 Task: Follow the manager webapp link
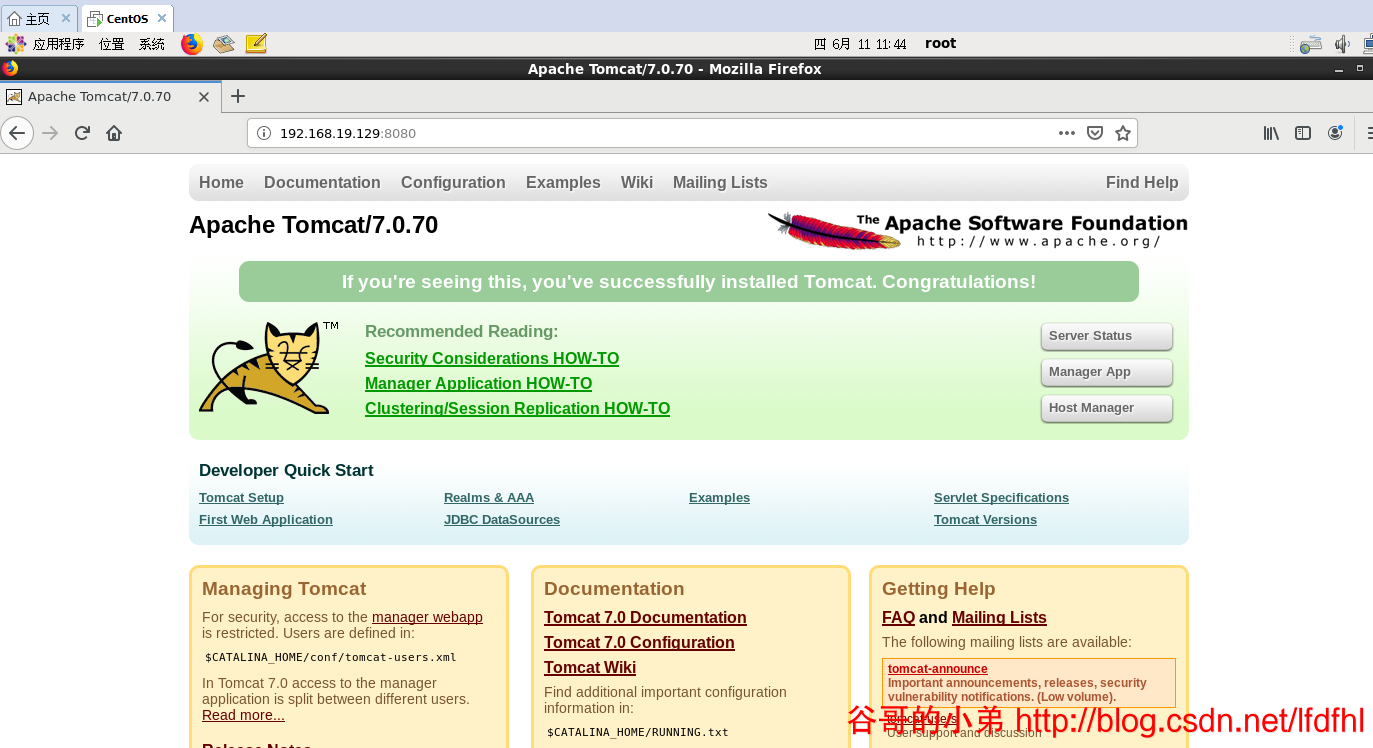pos(427,617)
